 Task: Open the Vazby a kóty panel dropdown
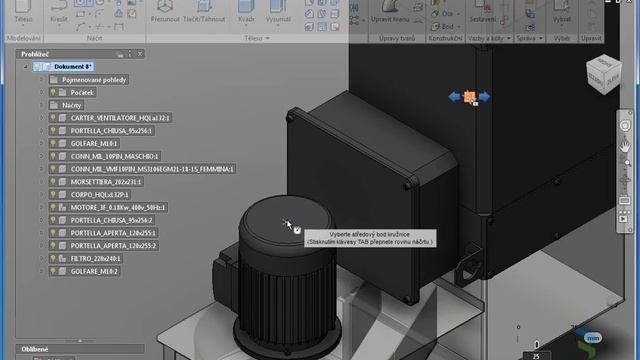509,38
